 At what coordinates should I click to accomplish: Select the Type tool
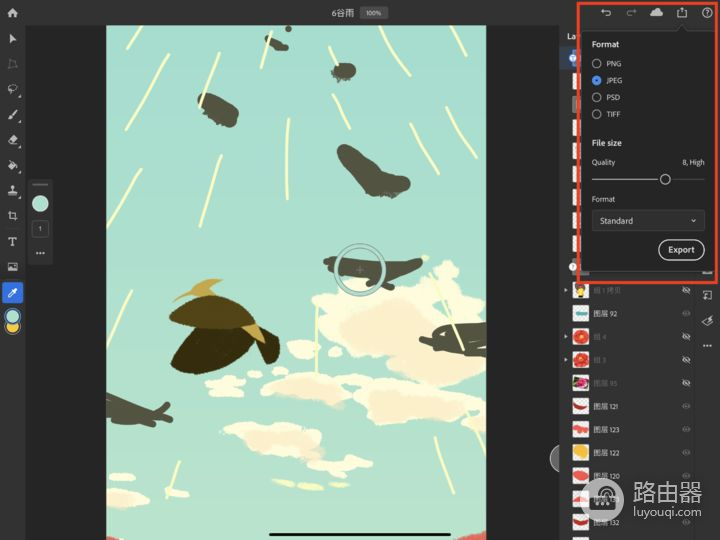point(13,242)
